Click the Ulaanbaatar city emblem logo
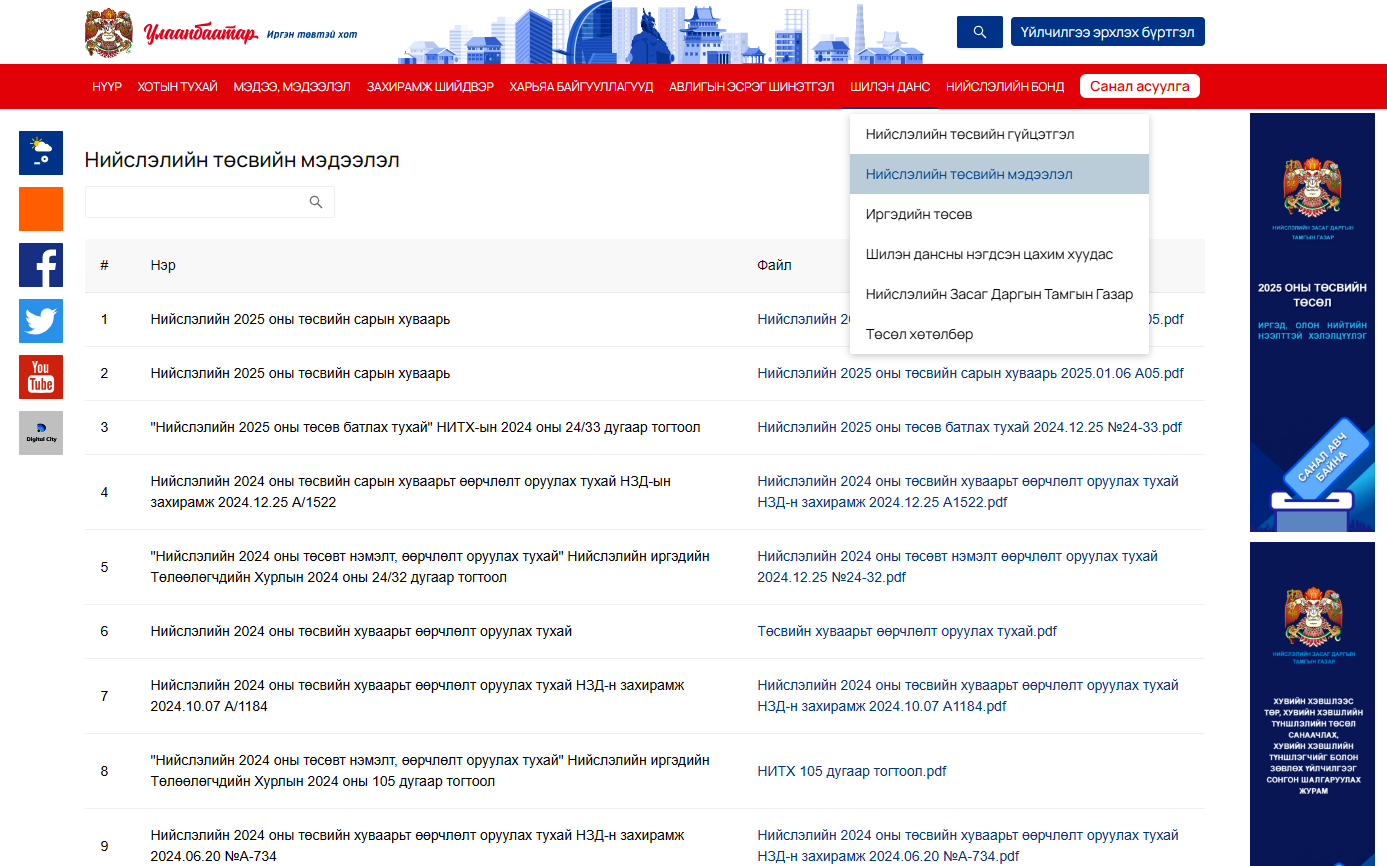Image resolution: width=1387 pixels, height=866 pixels. tap(109, 33)
